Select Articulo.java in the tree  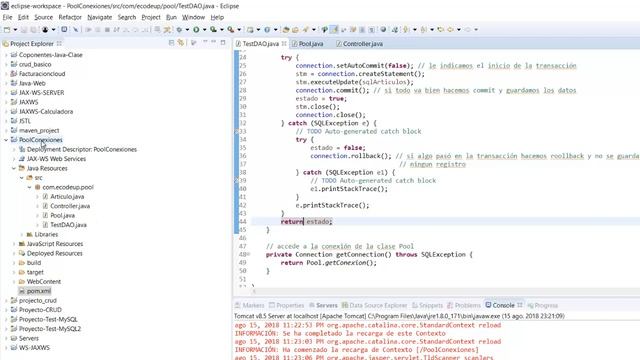[67, 196]
